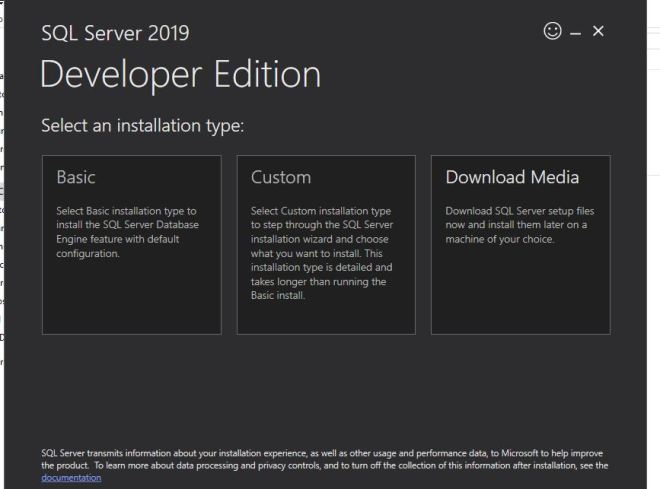
Task: Choose the Custom installation type tile
Action: [325, 244]
